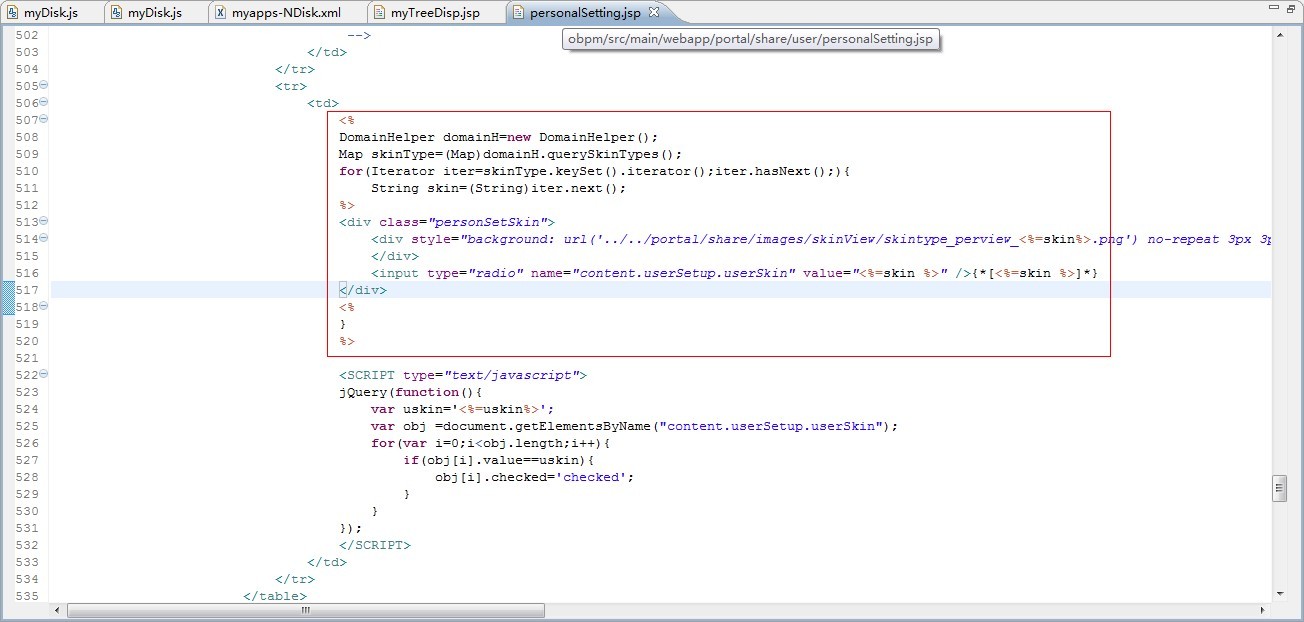Collapse the fold at line 507
Viewport: 1304px width, 622px height.
[44, 120]
